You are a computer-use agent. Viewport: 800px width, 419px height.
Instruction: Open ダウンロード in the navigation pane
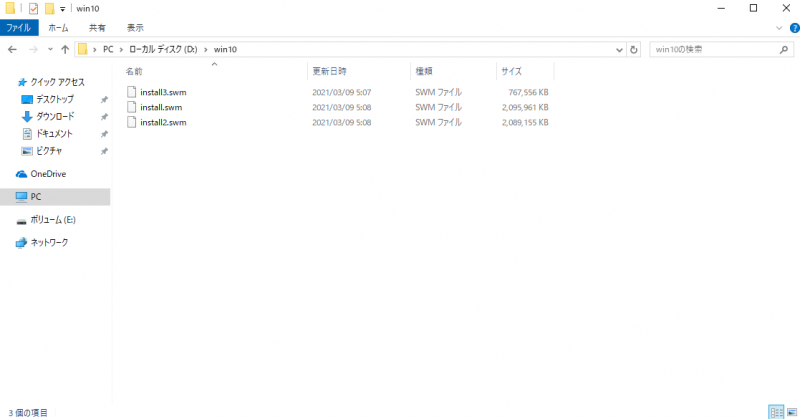(55, 116)
